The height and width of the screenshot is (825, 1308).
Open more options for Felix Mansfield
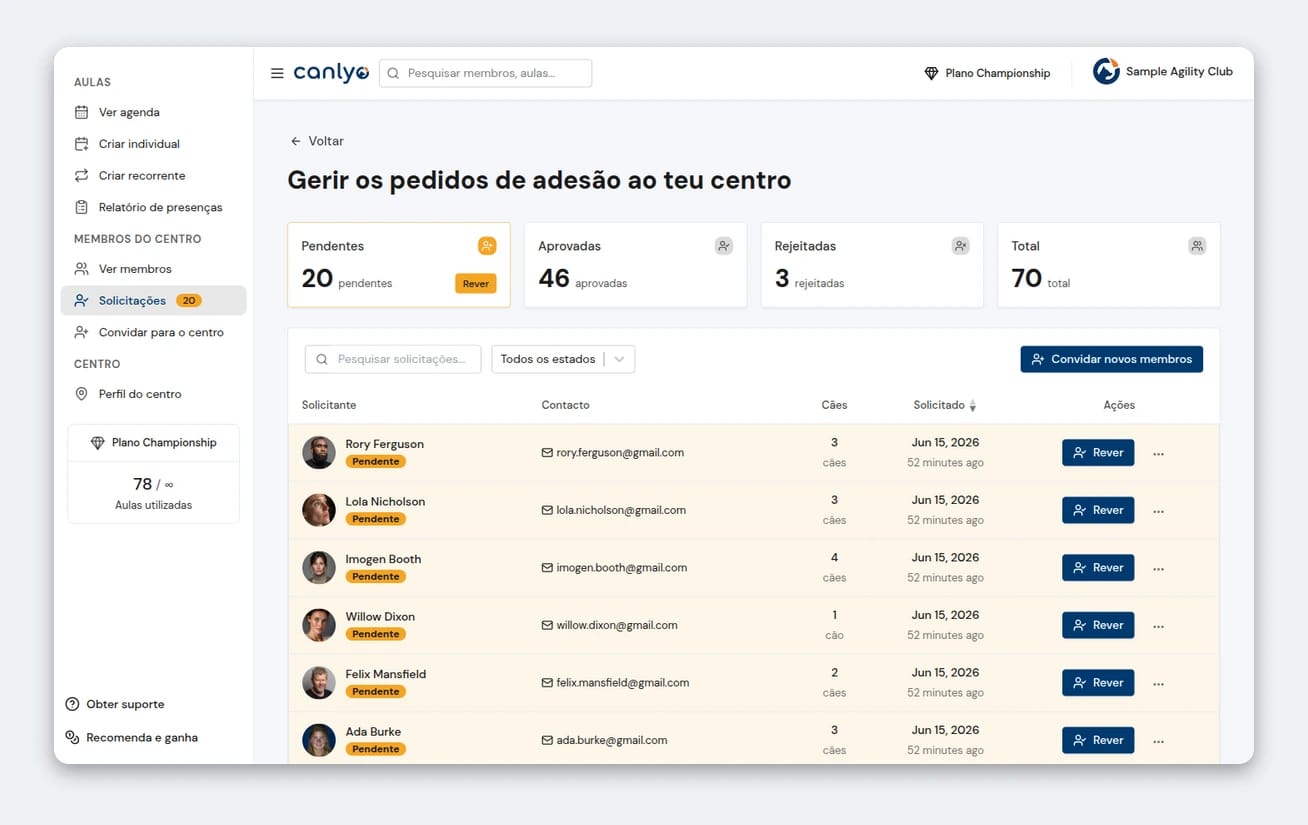click(x=1158, y=684)
